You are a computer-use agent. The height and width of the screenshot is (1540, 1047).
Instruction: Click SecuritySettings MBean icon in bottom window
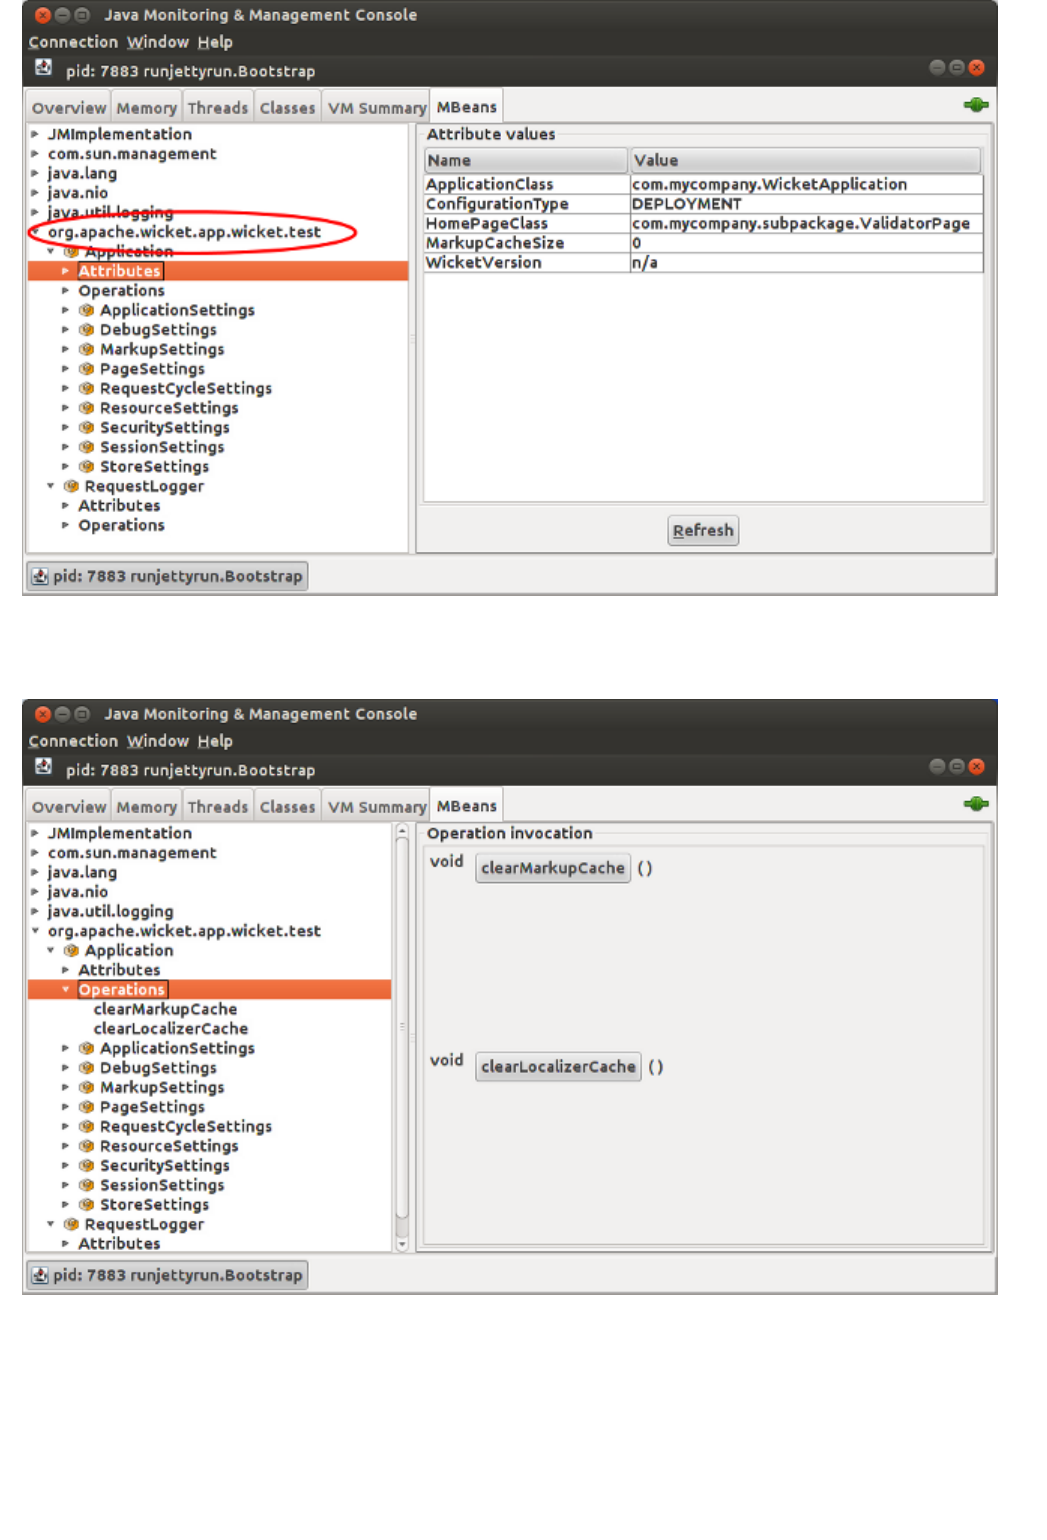point(87,1165)
